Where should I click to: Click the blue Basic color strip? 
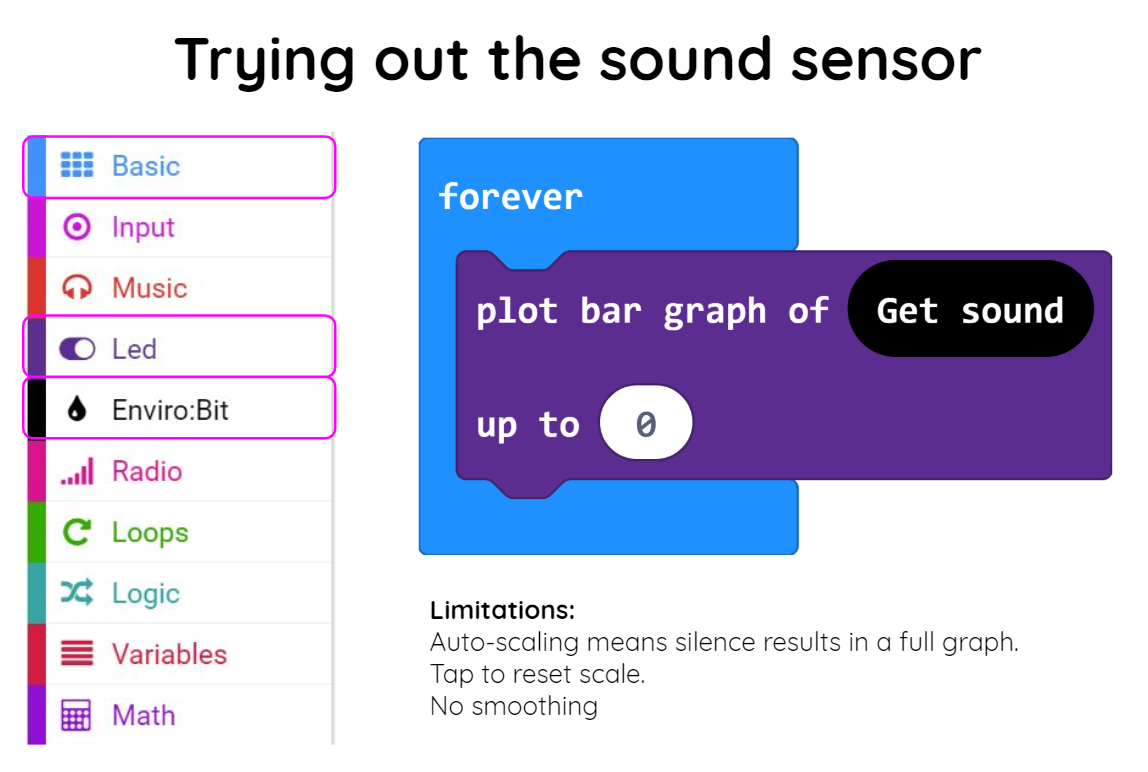(37, 166)
